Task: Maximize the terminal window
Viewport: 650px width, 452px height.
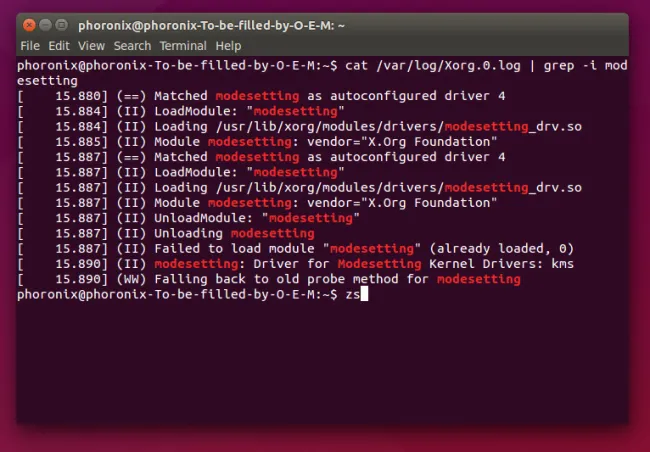Action: click(x=61, y=25)
